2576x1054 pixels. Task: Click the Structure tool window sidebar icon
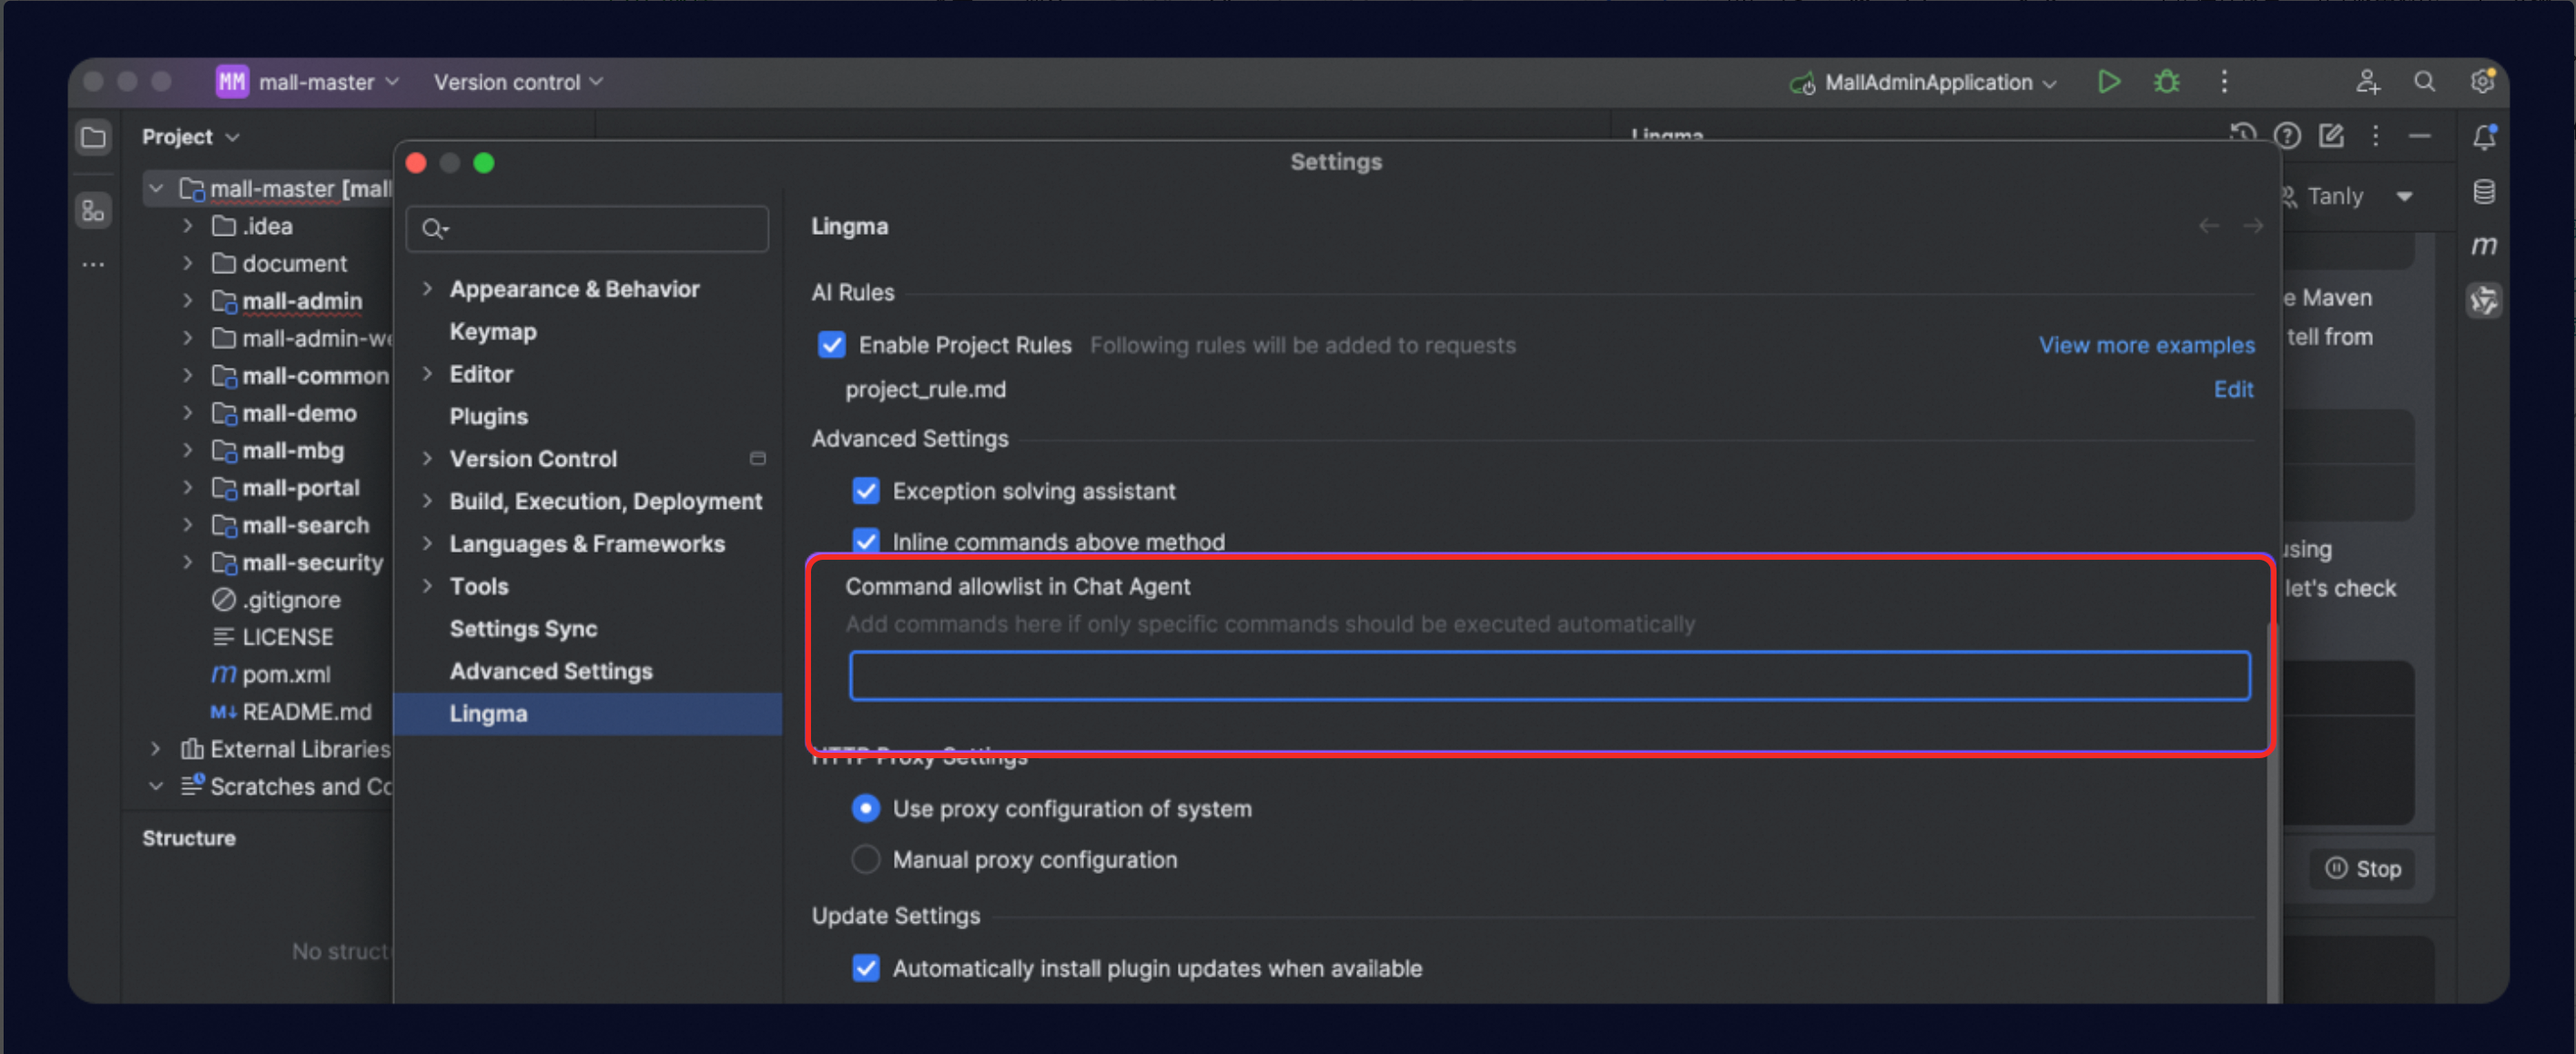pyautogui.click(x=93, y=211)
